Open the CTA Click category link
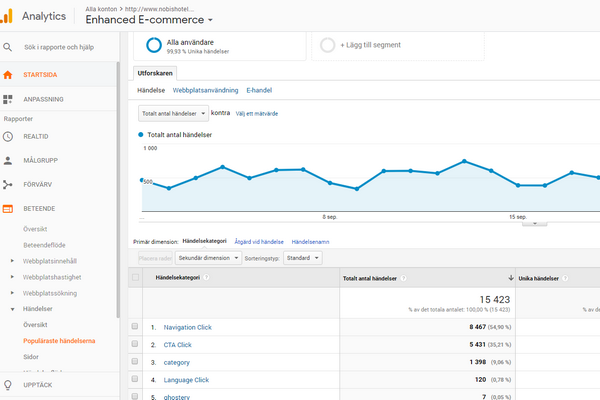This screenshot has width=600, height=400. click(178, 345)
